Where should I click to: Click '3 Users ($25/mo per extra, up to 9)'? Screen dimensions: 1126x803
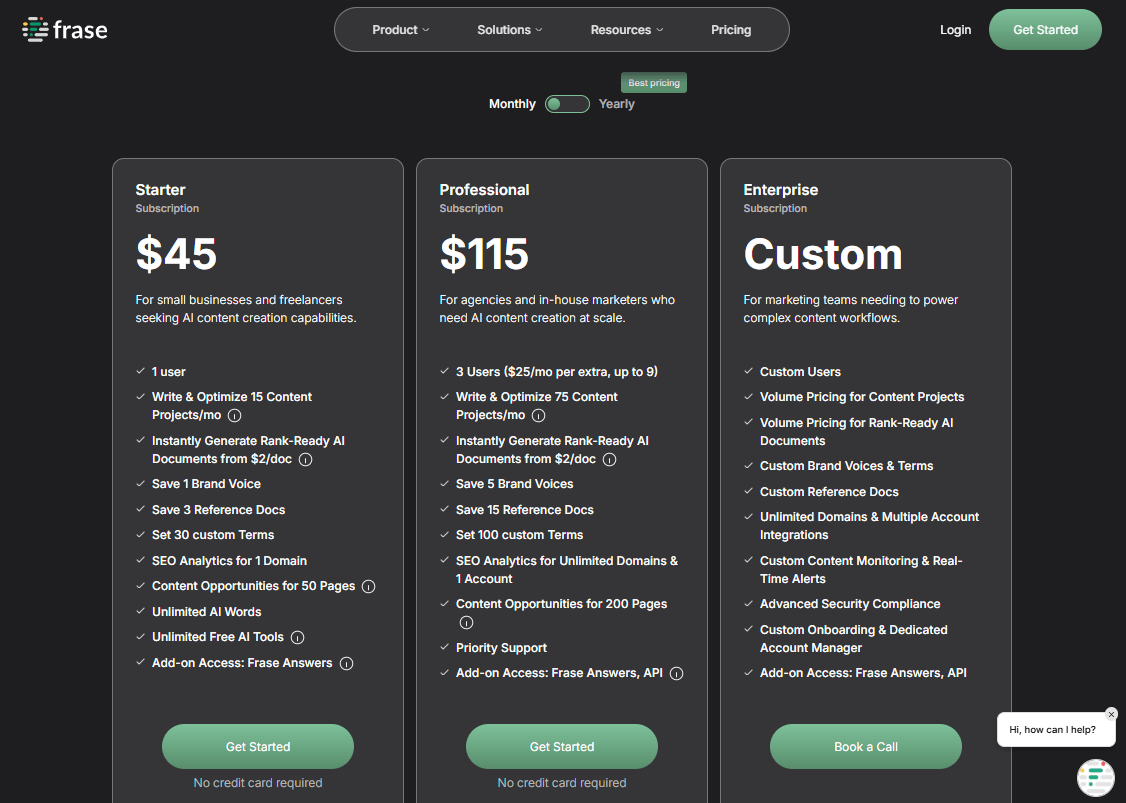pyautogui.click(x=557, y=372)
